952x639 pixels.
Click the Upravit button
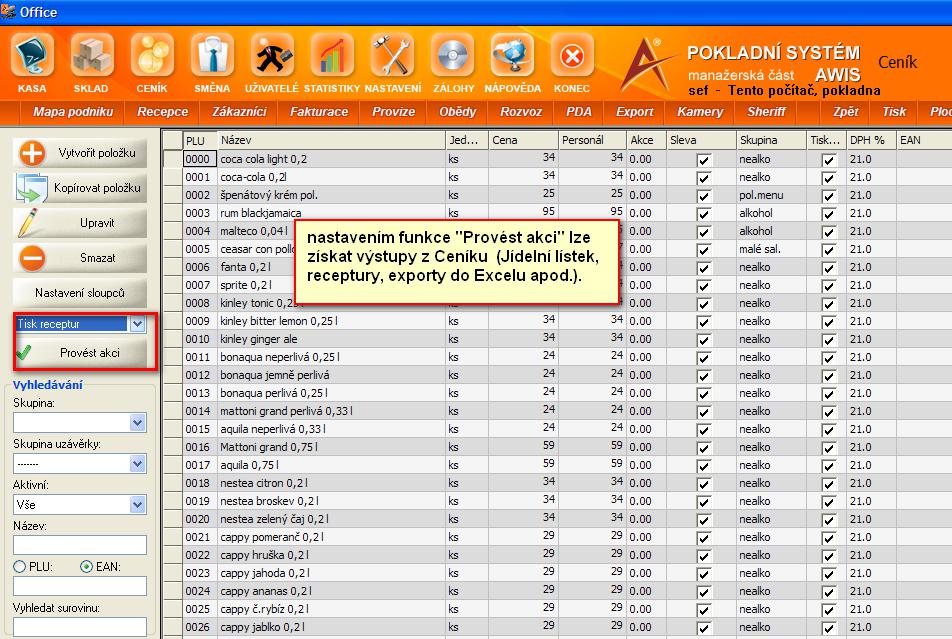80,223
